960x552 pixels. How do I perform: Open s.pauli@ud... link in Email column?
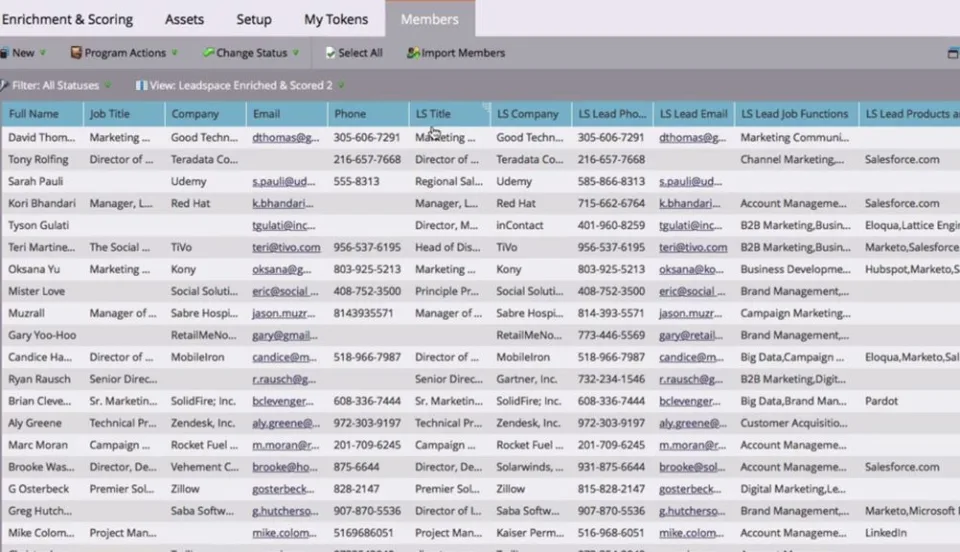[x=283, y=182]
